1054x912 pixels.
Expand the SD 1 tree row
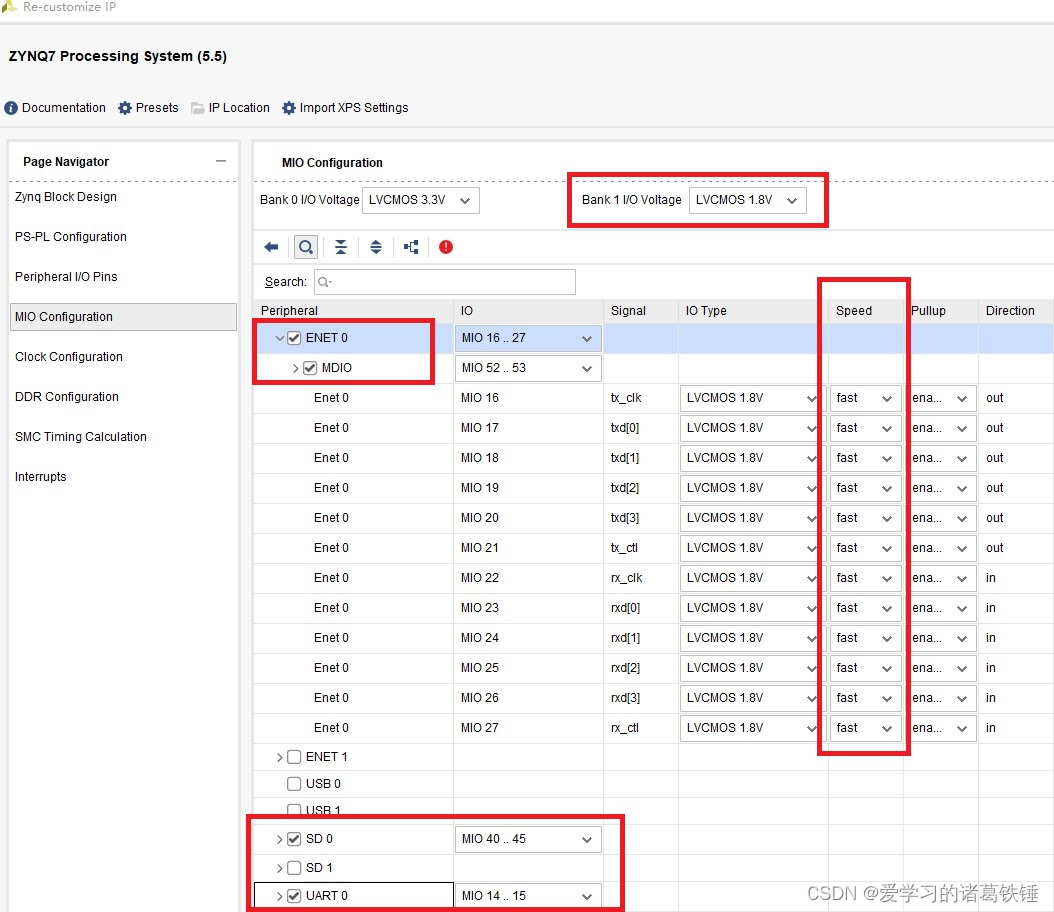[x=280, y=868]
